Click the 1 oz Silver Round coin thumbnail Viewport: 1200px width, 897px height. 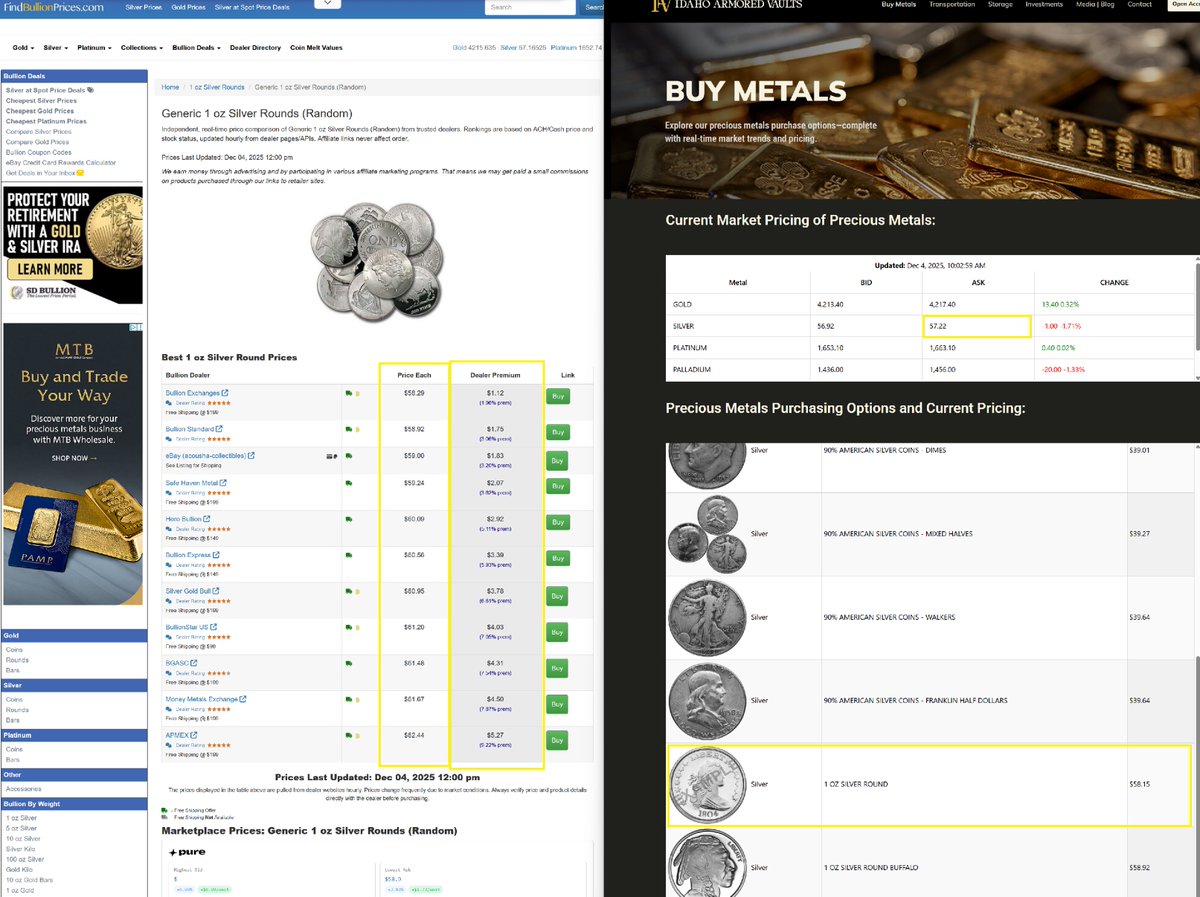(x=706, y=786)
